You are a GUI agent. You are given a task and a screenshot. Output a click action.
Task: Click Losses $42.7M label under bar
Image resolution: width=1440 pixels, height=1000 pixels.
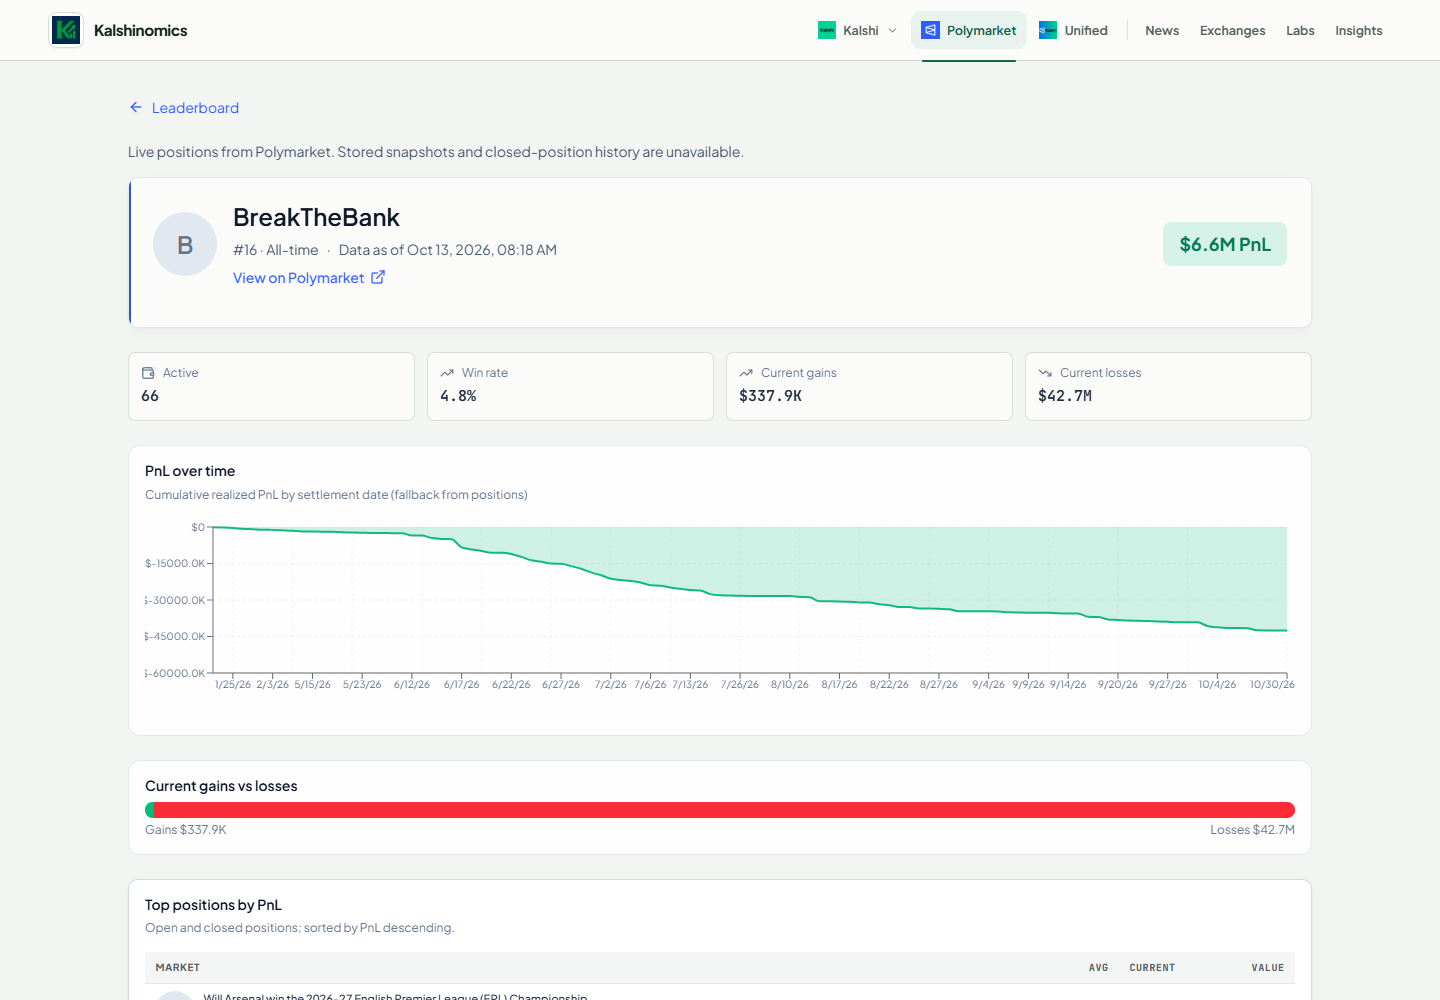[x=1252, y=830]
